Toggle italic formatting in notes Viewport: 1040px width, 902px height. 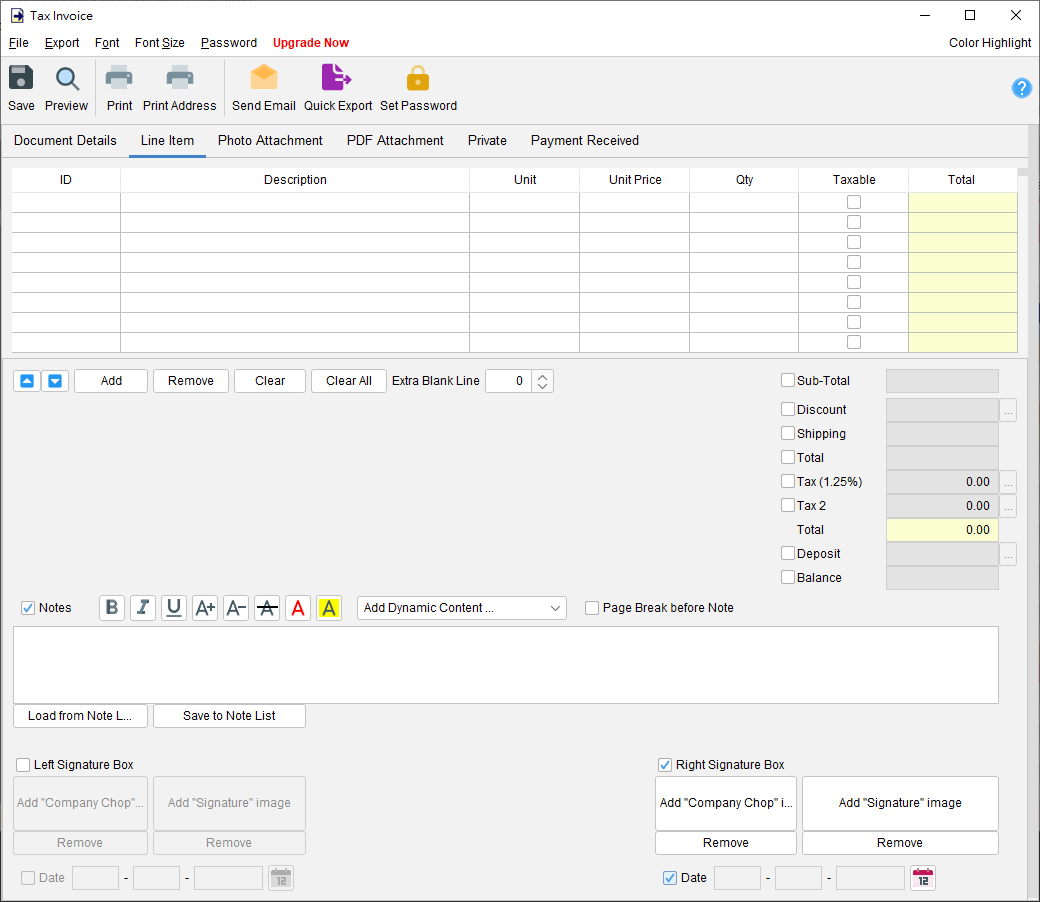(143, 608)
